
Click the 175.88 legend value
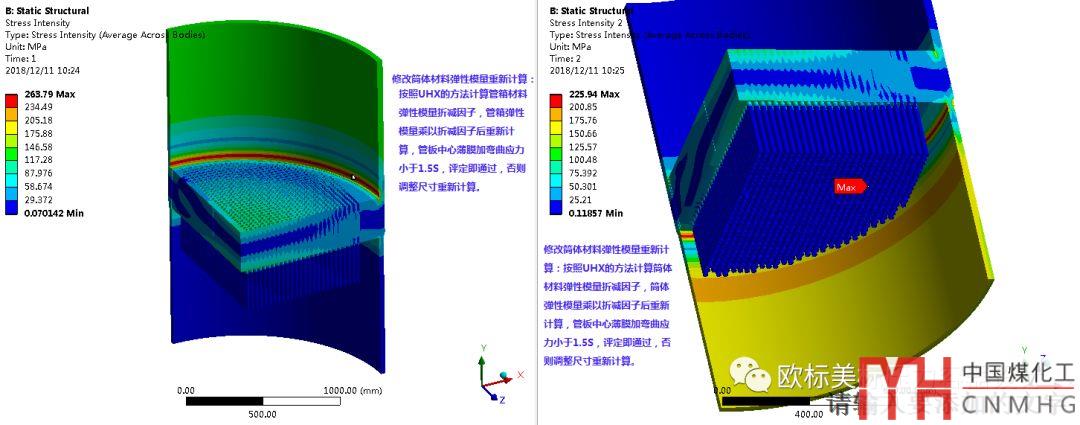pyautogui.click(x=38, y=133)
